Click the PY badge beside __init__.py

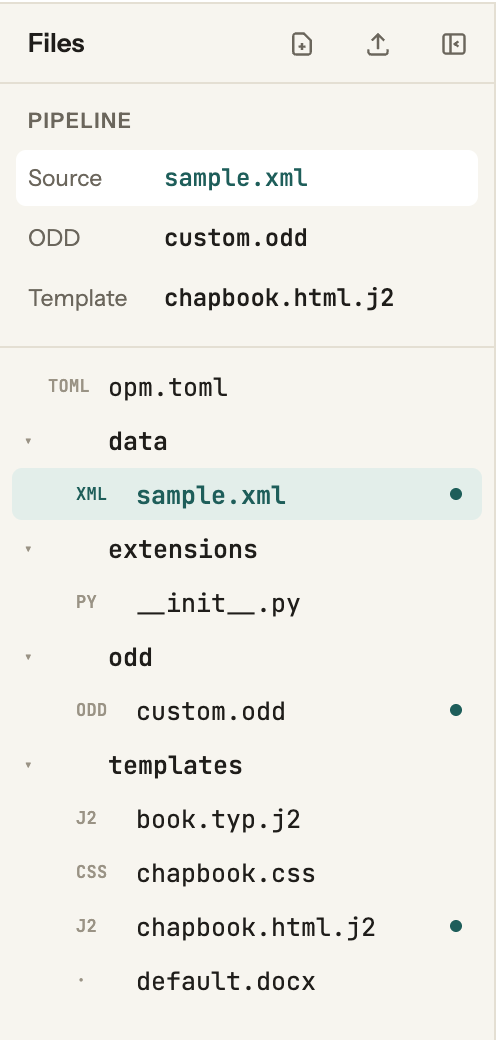86,602
